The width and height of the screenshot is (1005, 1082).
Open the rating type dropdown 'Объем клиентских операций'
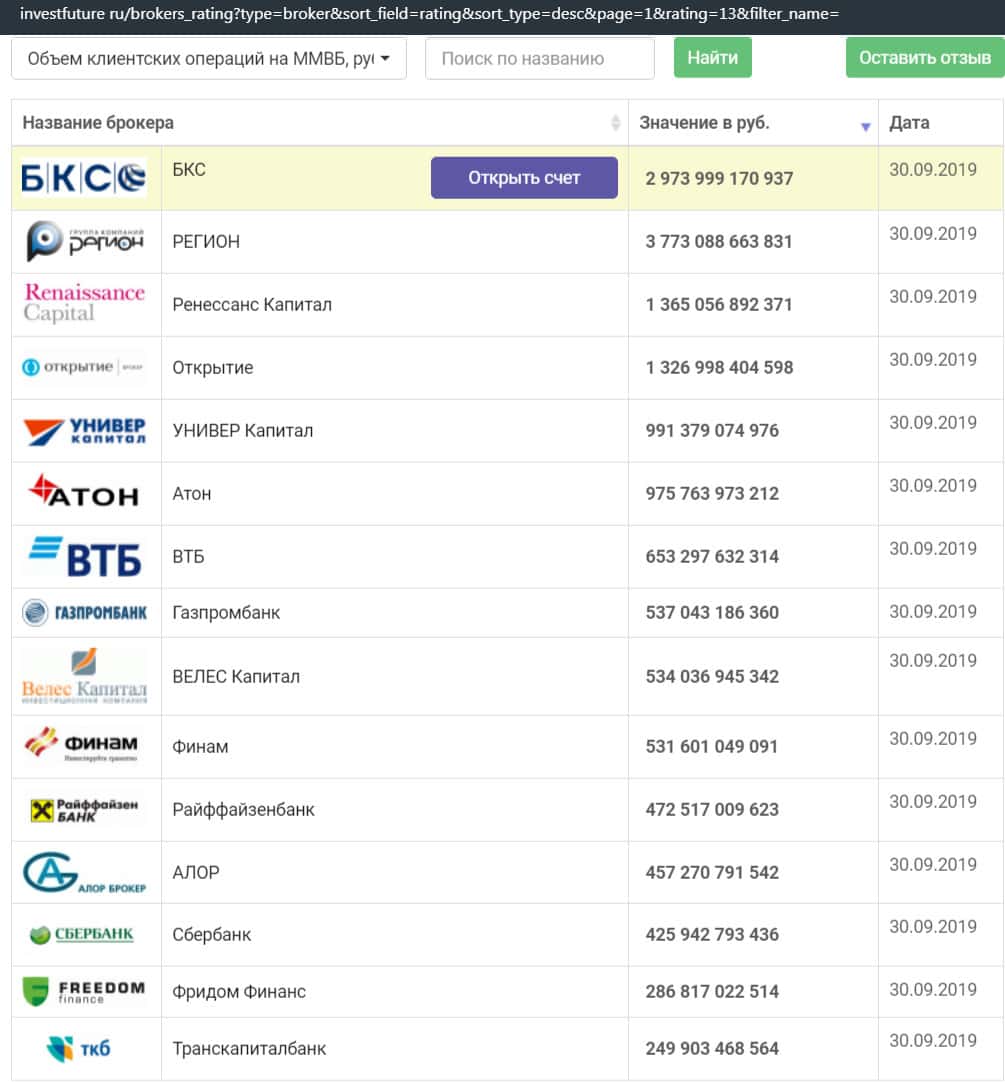(208, 59)
